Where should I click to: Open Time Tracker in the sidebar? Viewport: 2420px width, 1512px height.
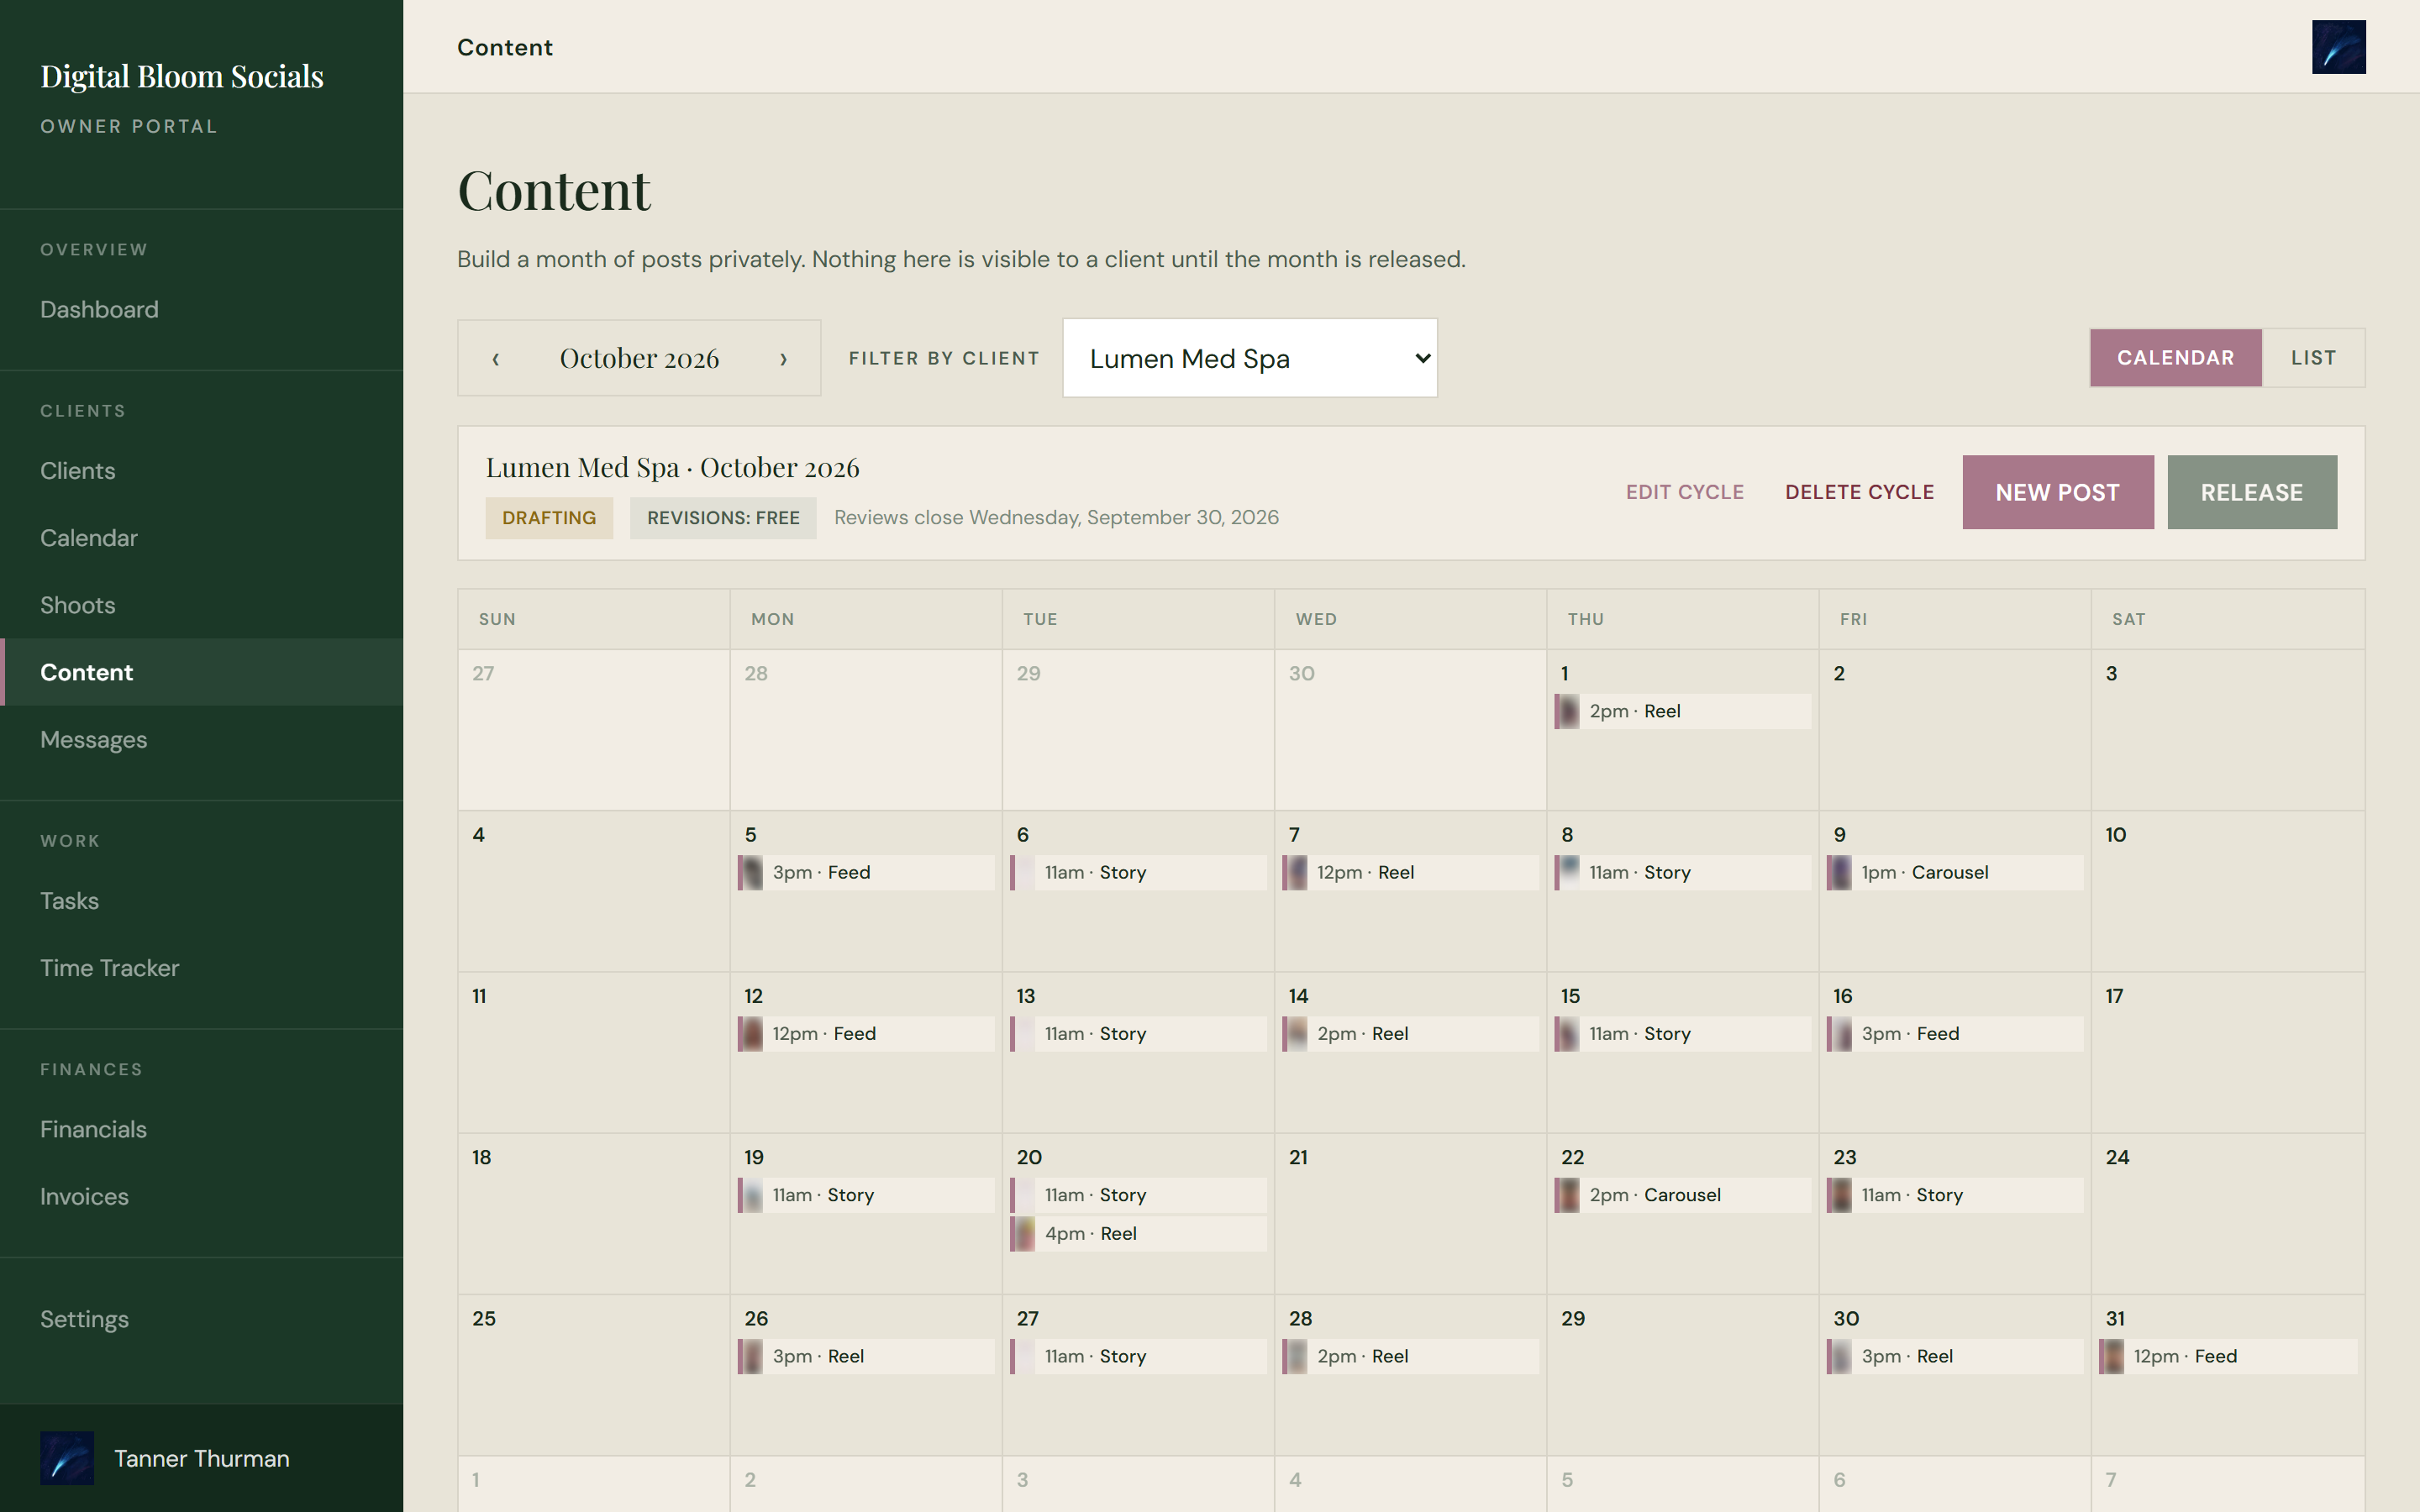click(x=201, y=968)
